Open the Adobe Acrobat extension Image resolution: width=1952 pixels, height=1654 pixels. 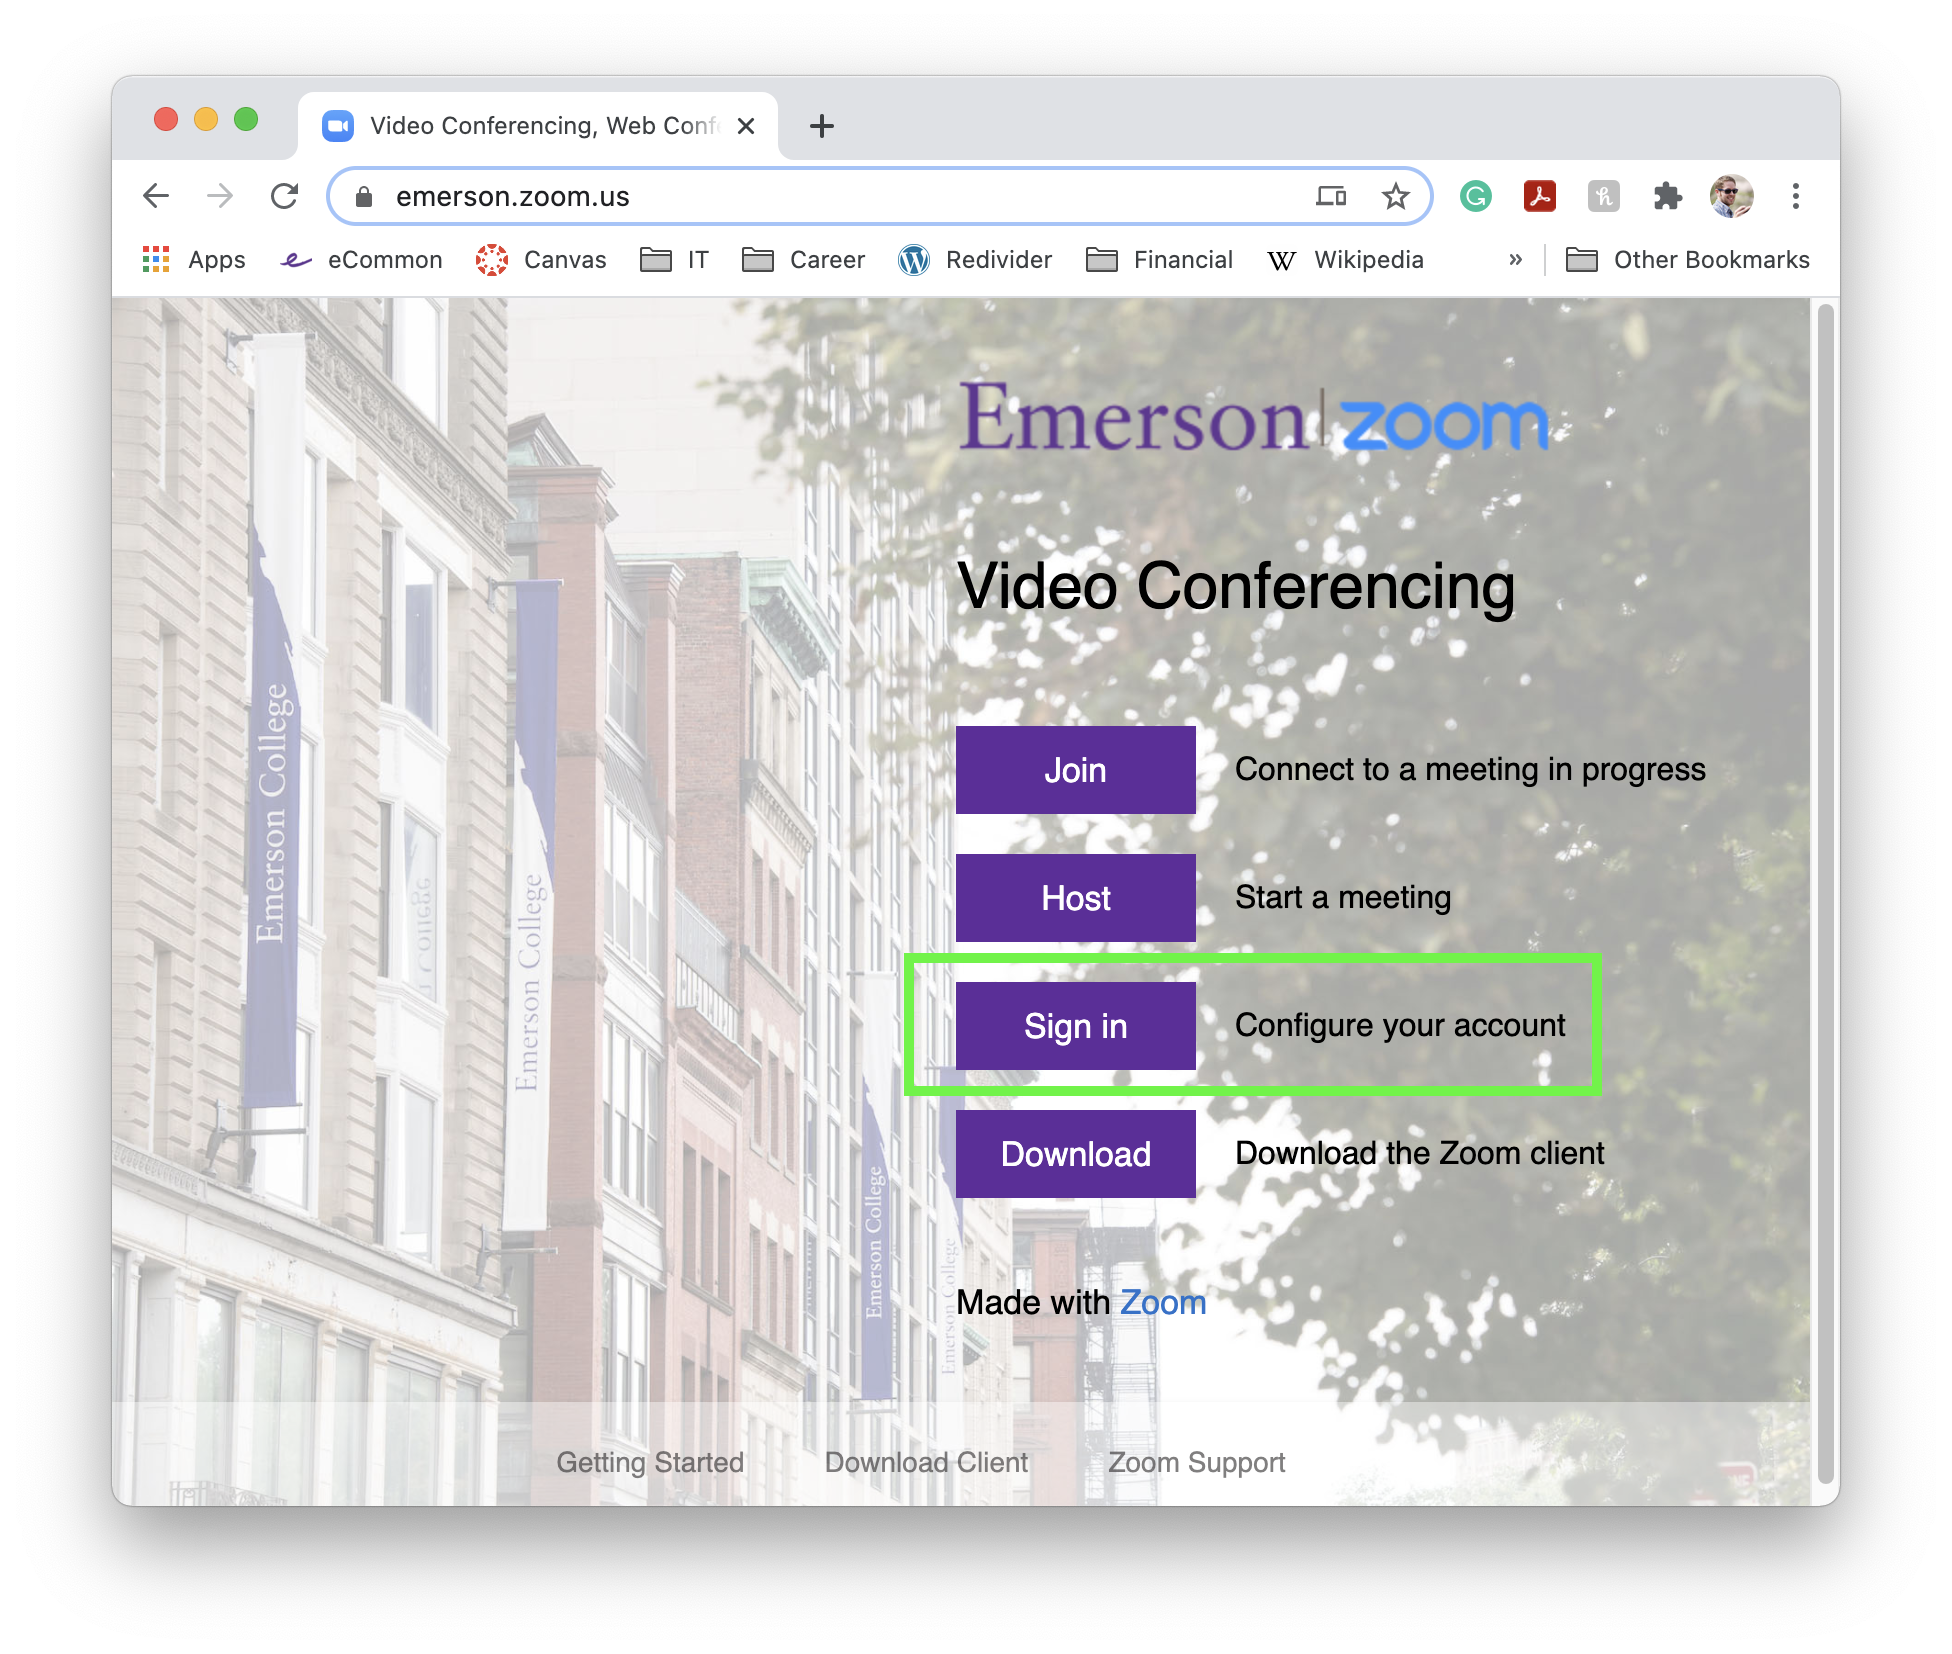1540,196
